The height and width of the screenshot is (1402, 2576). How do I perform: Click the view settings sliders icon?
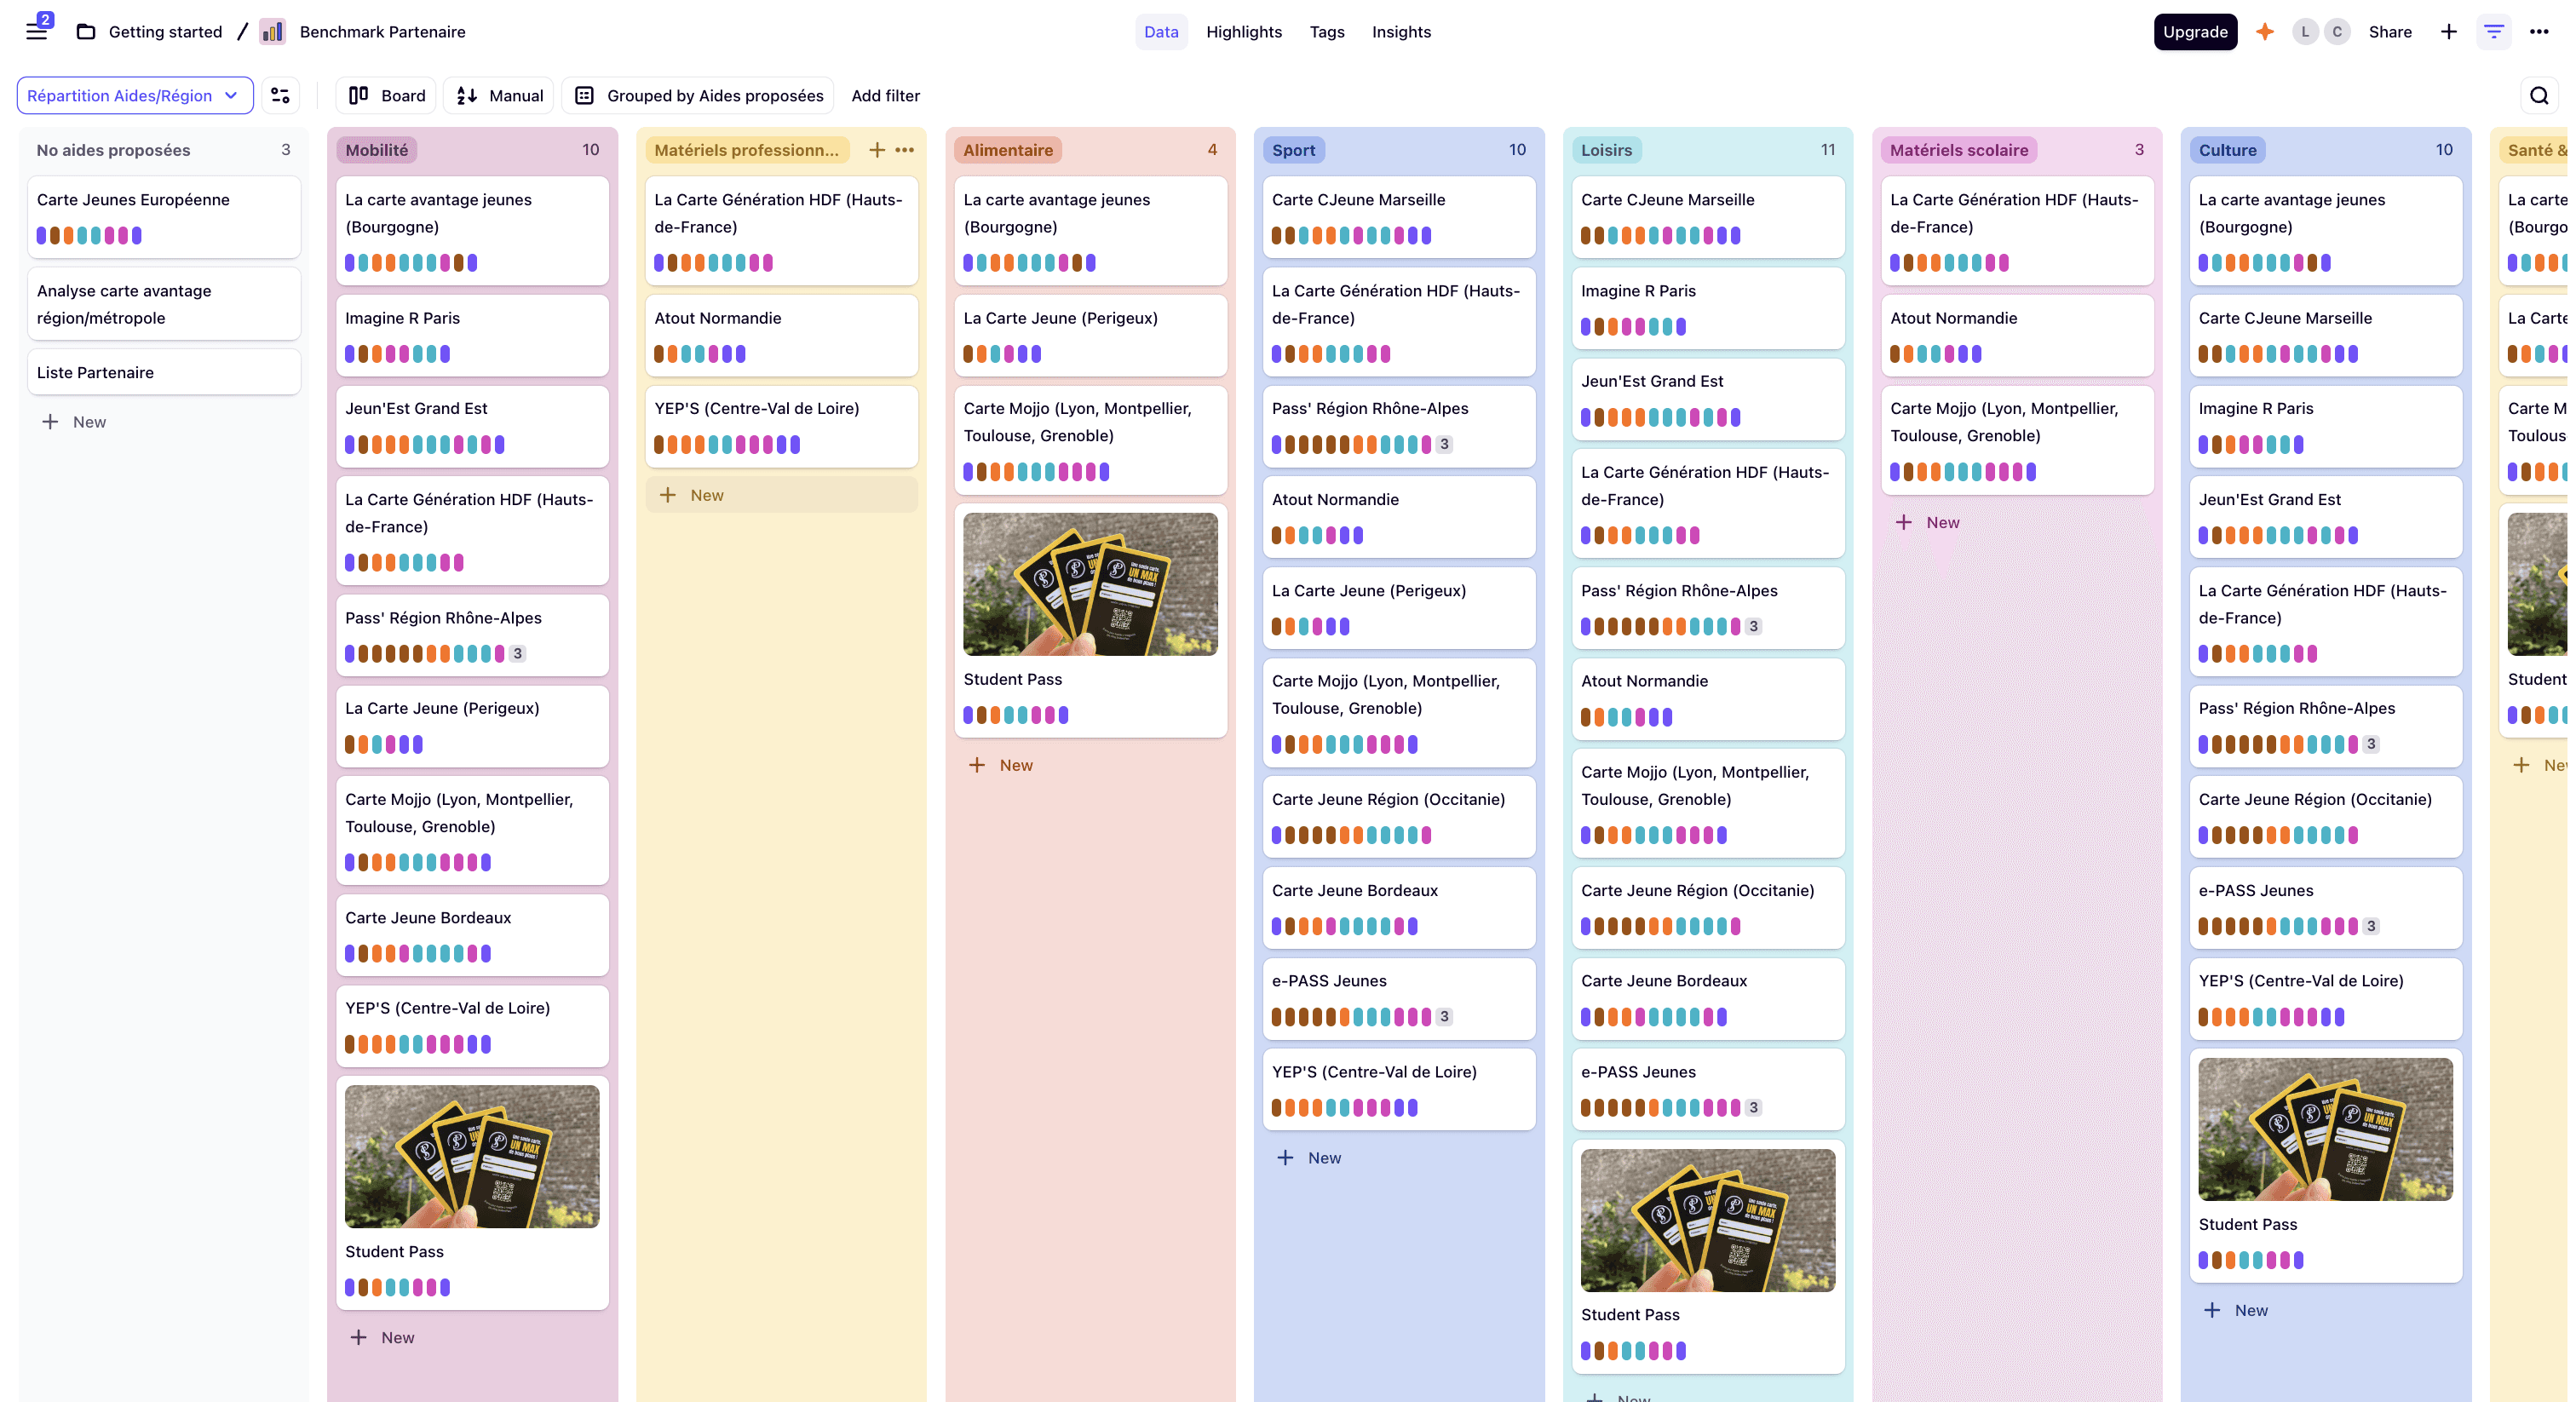click(280, 95)
